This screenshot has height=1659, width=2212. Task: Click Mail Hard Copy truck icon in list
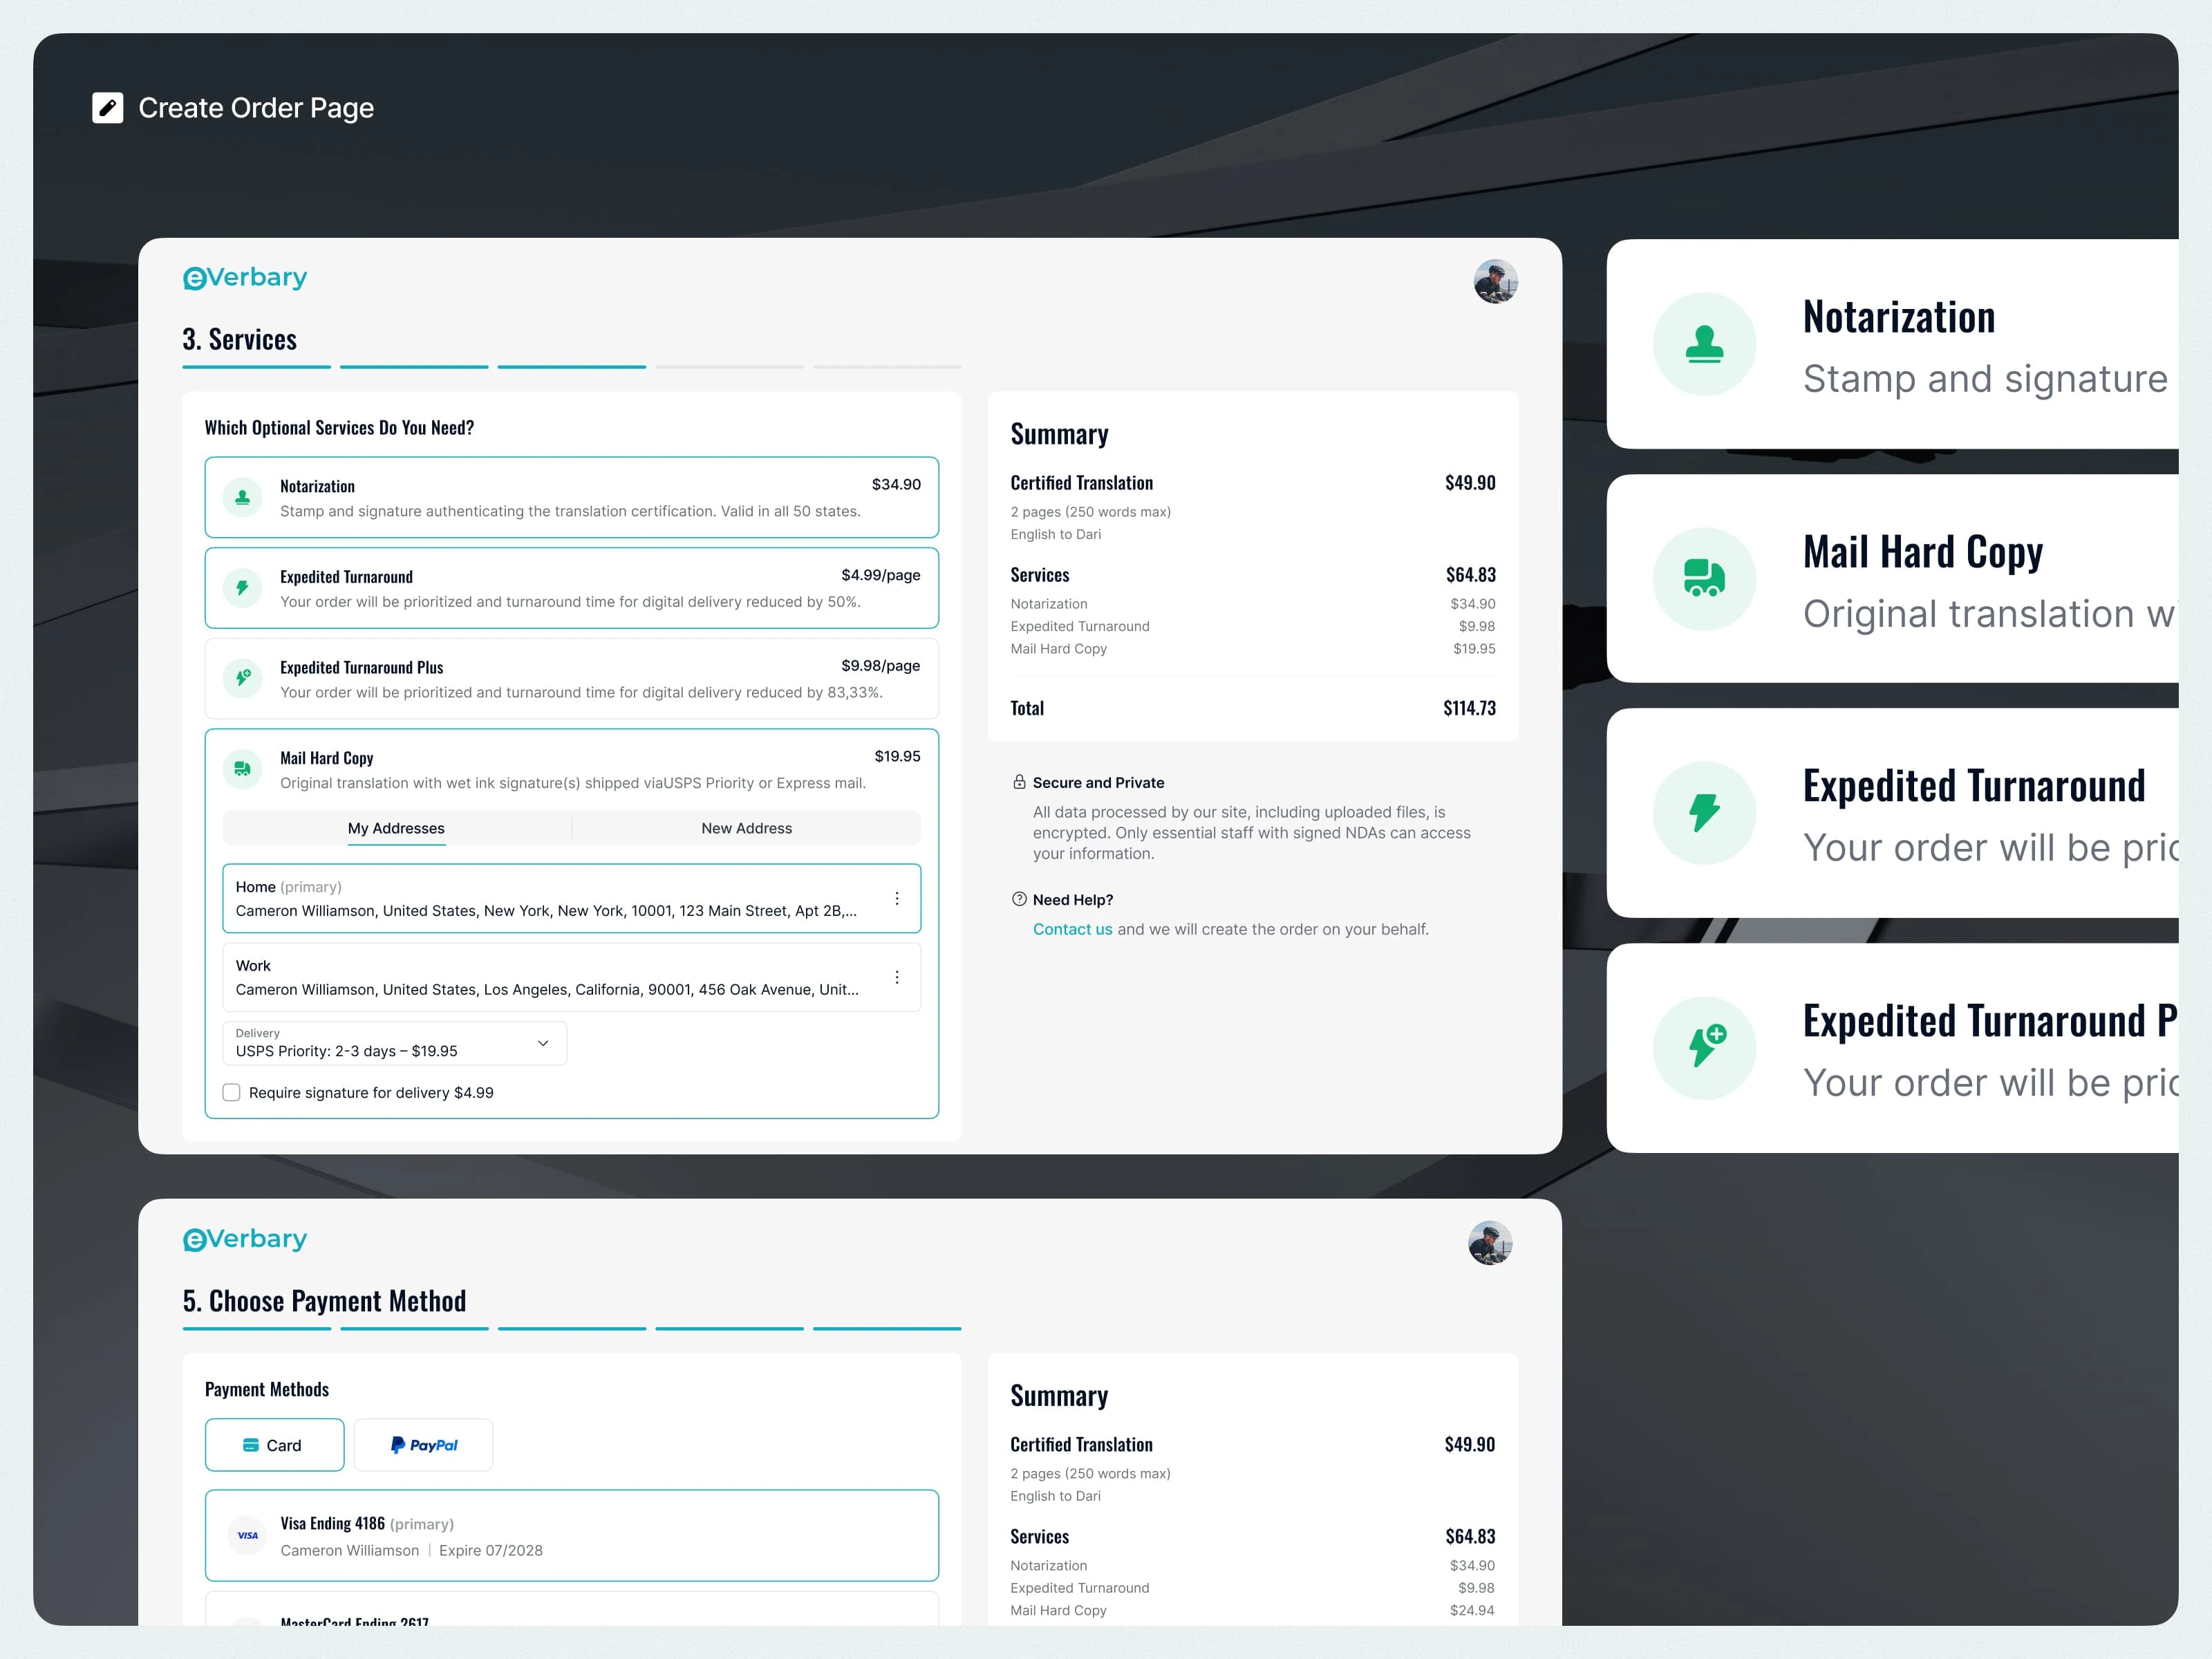[242, 769]
